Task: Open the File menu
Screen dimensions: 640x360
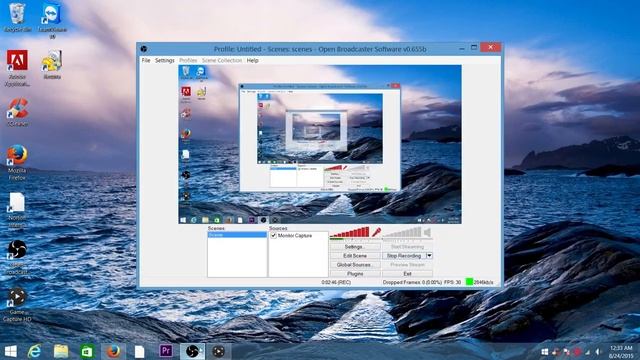Action: click(x=146, y=60)
